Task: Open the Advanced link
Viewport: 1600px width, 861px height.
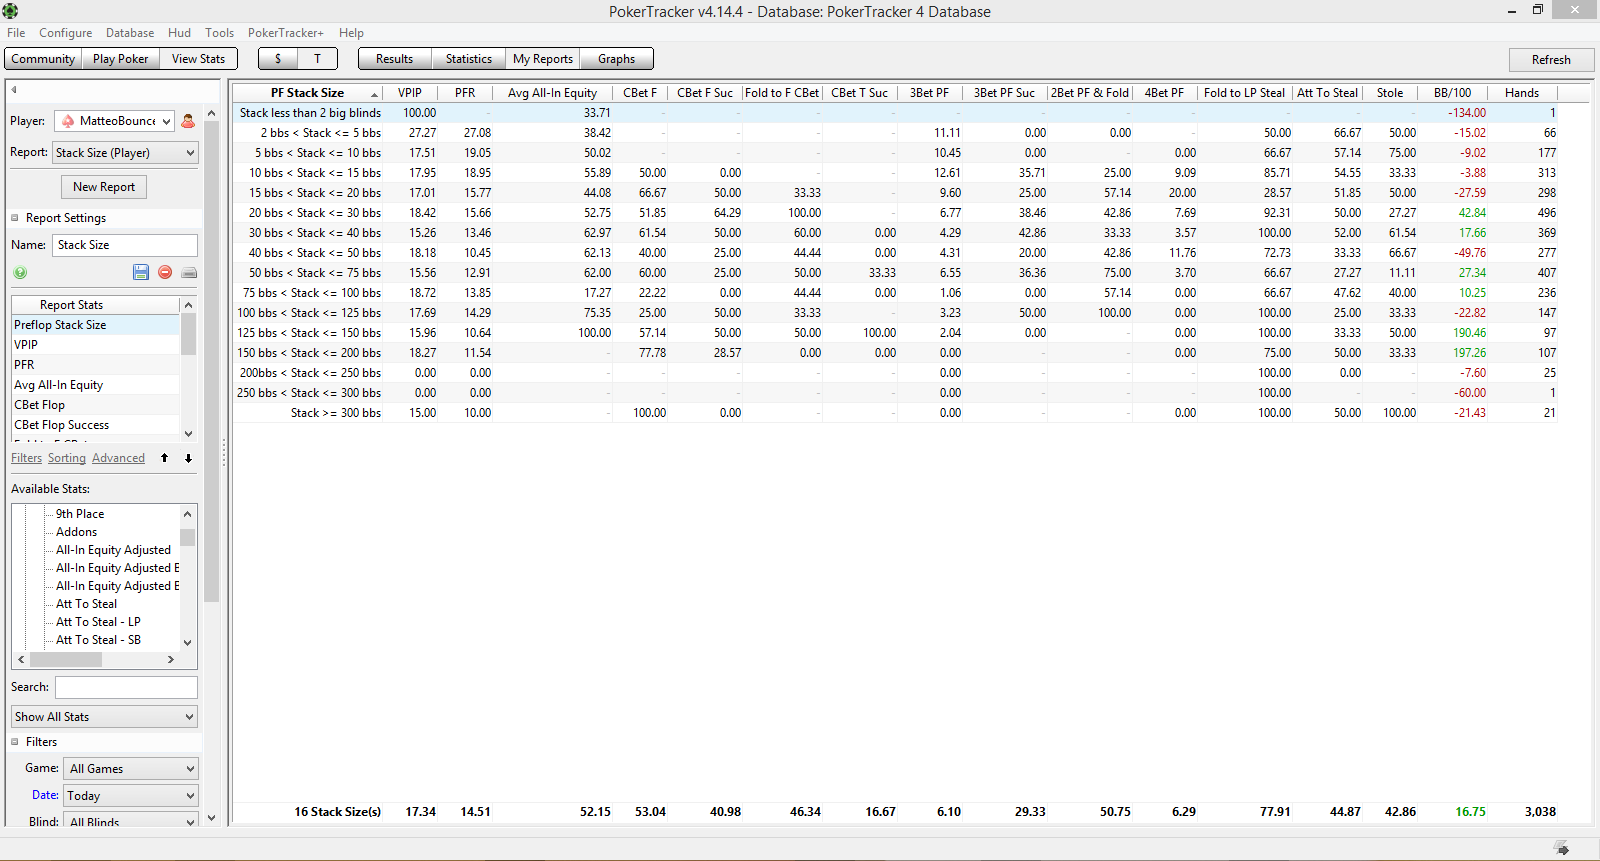Action: tap(118, 458)
